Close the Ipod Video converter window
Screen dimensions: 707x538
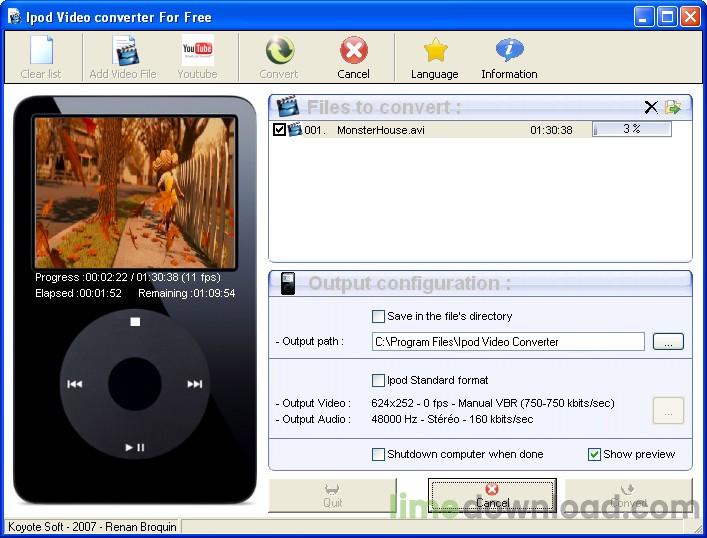tap(690, 17)
